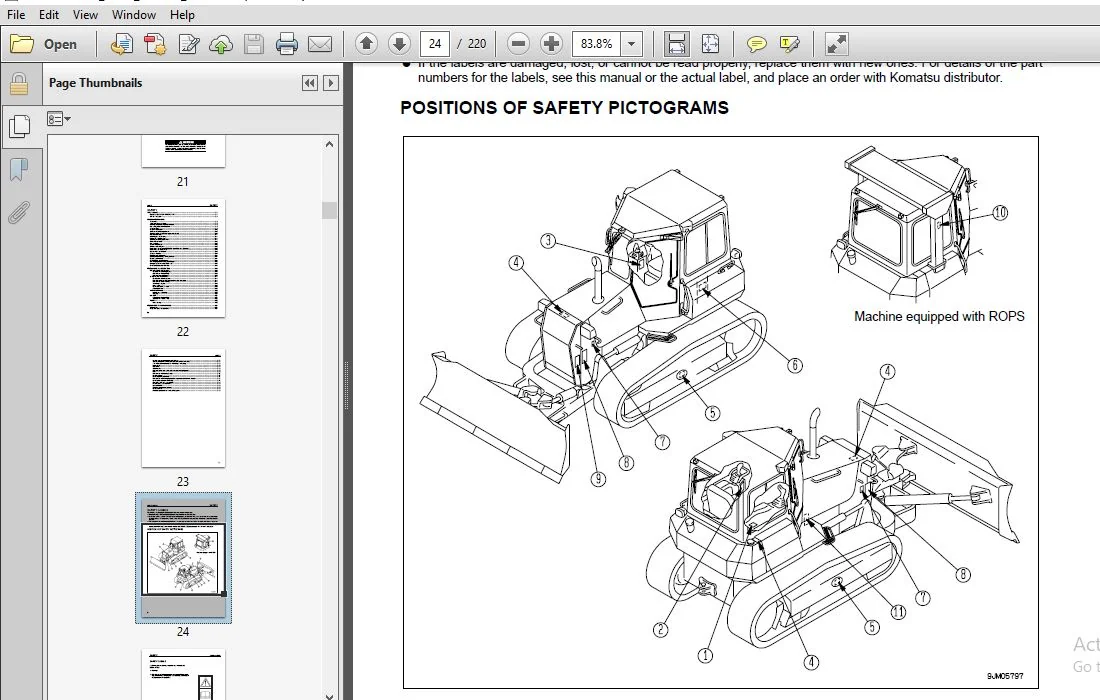1100x700 pixels.
Task: Click the Open folder button
Action: [43, 44]
